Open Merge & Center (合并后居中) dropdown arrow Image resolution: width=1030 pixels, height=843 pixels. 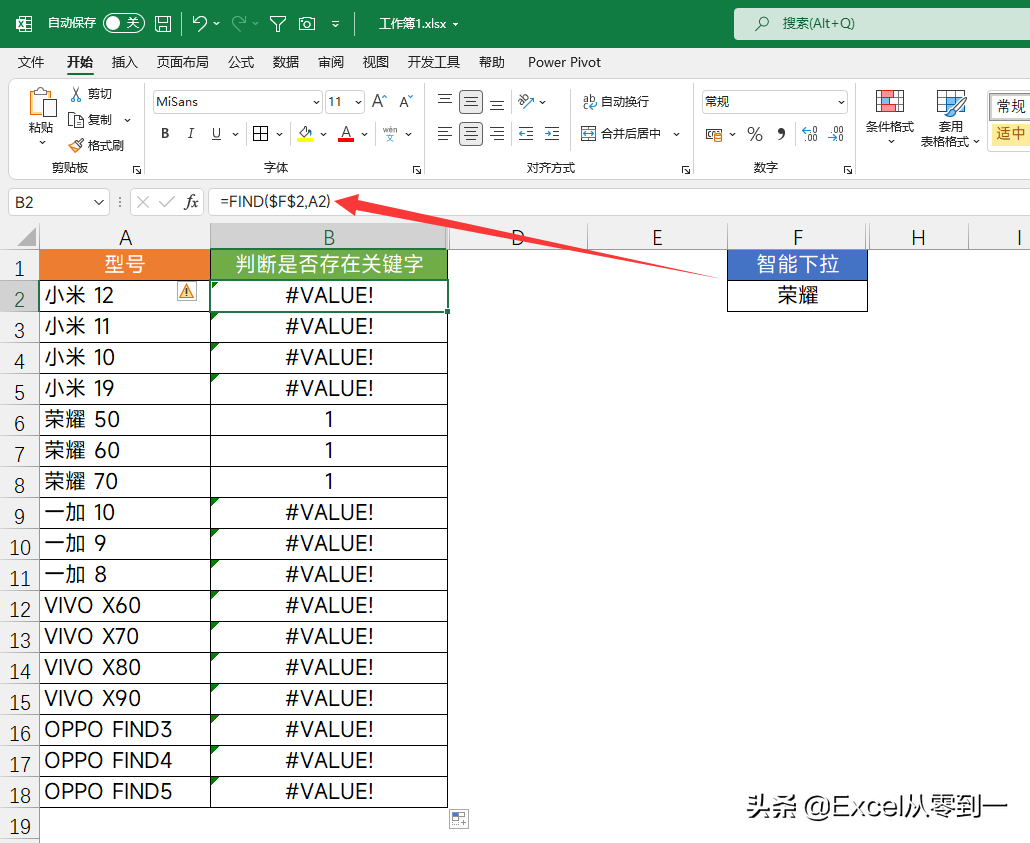pyautogui.click(x=676, y=134)
